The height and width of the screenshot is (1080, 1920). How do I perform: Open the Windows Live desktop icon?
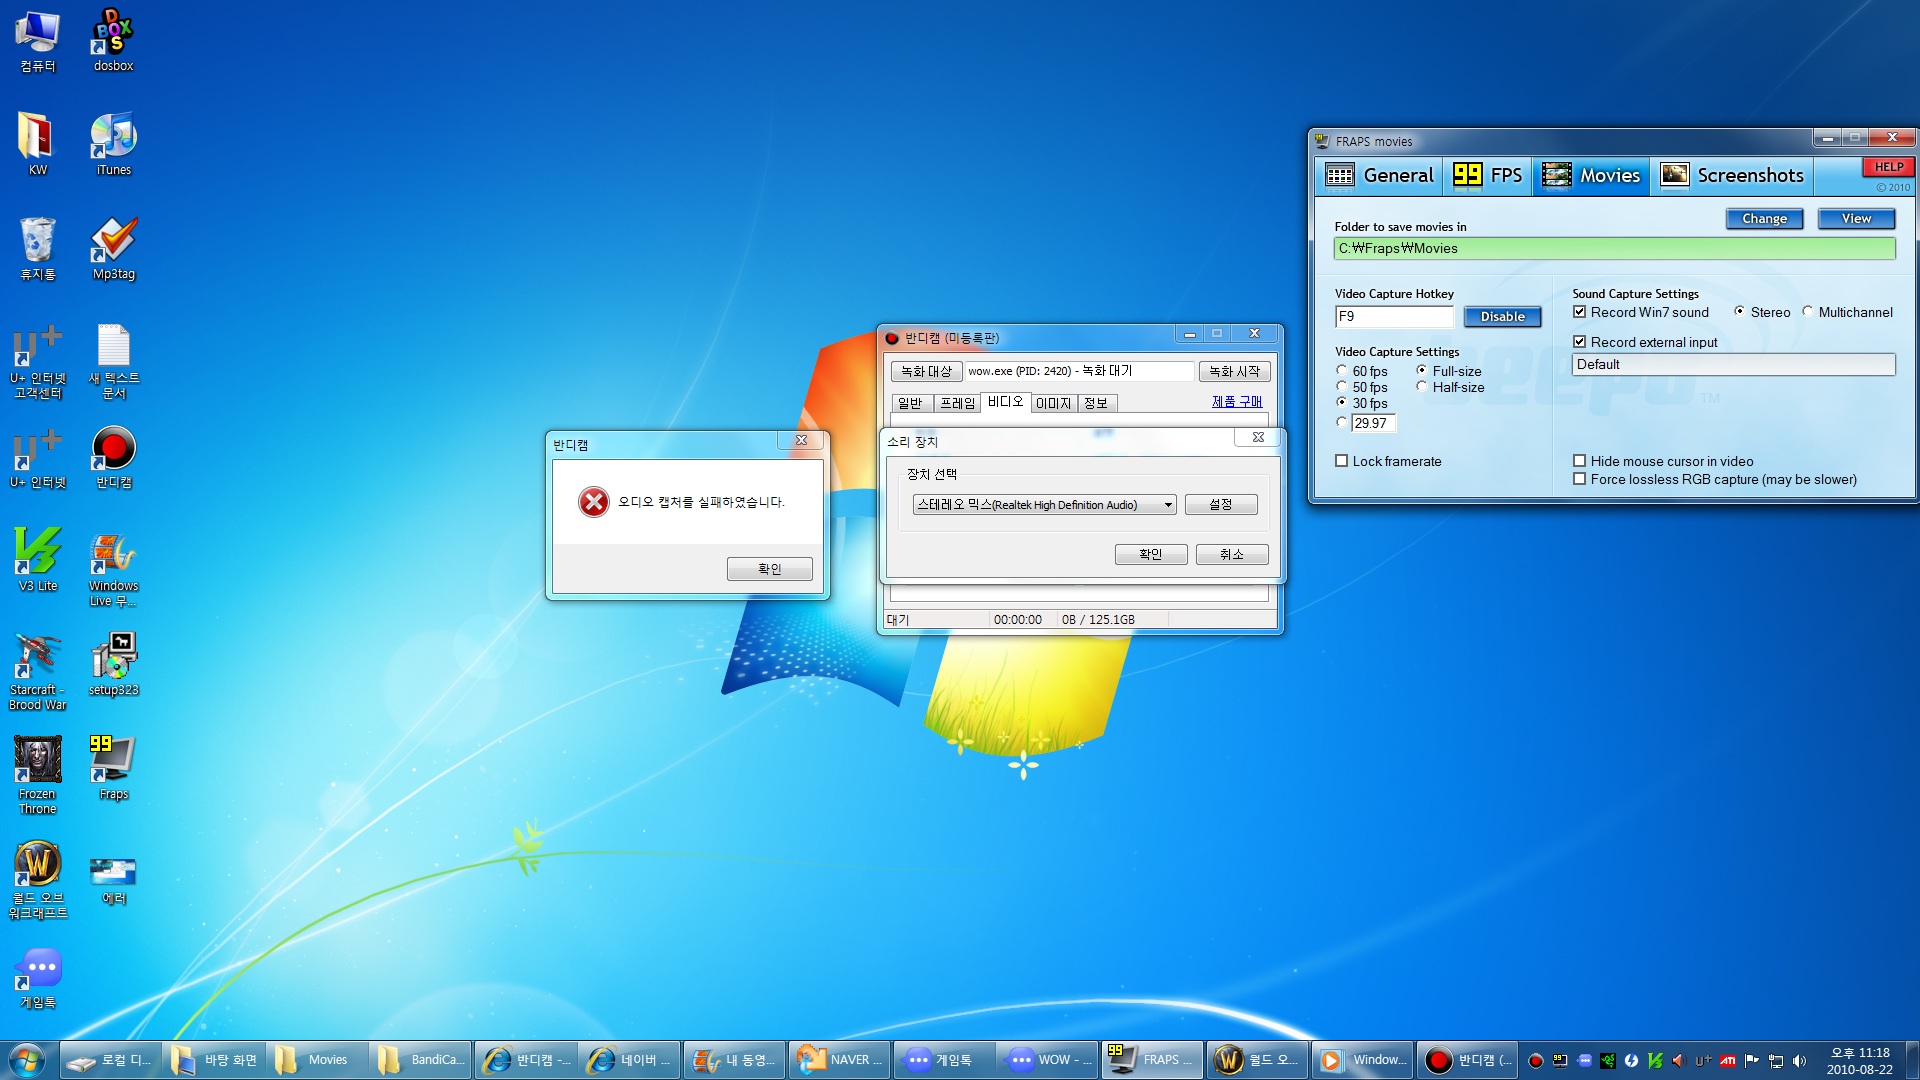[x=113, y=568]
